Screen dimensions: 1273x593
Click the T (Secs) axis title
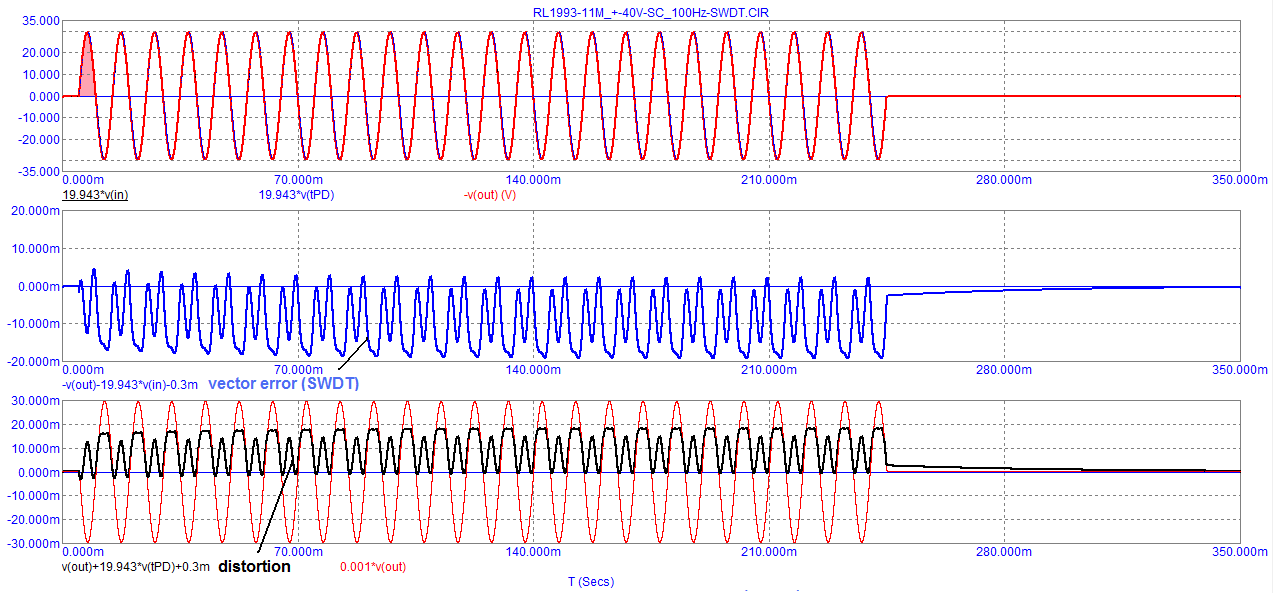point(591,581)
